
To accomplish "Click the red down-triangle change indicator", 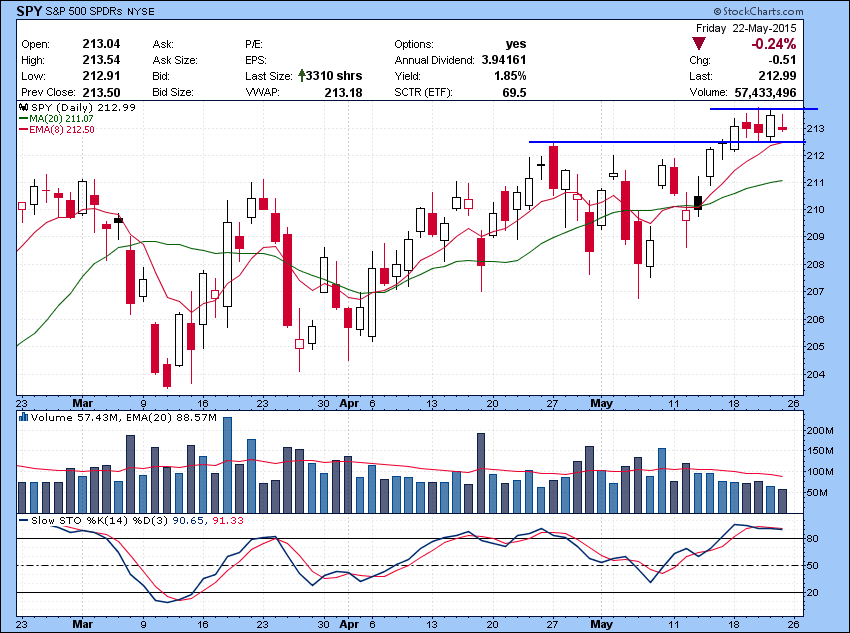I will (699, 44).
